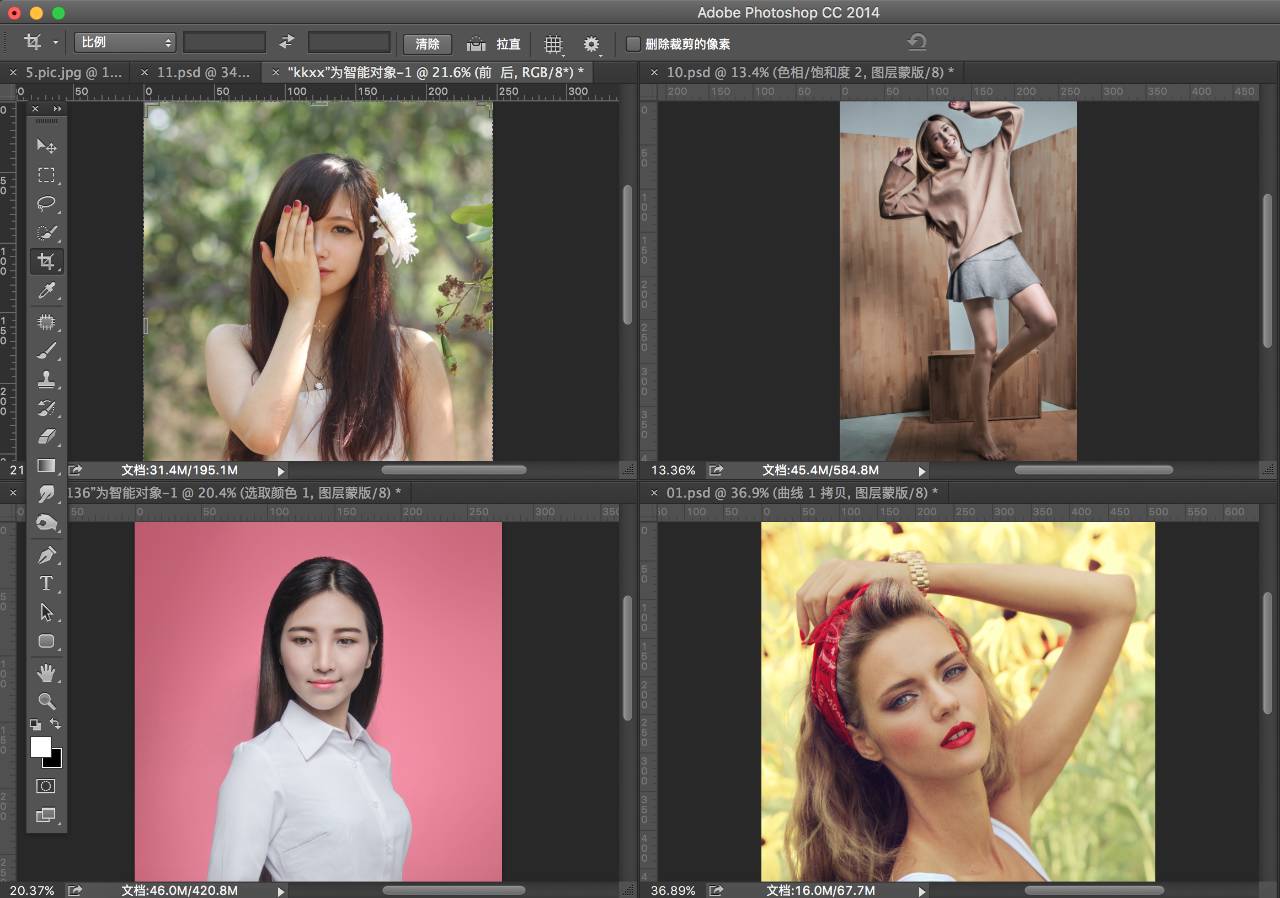
Task: Select the Sponge tool
Action: tap(46, 523)
